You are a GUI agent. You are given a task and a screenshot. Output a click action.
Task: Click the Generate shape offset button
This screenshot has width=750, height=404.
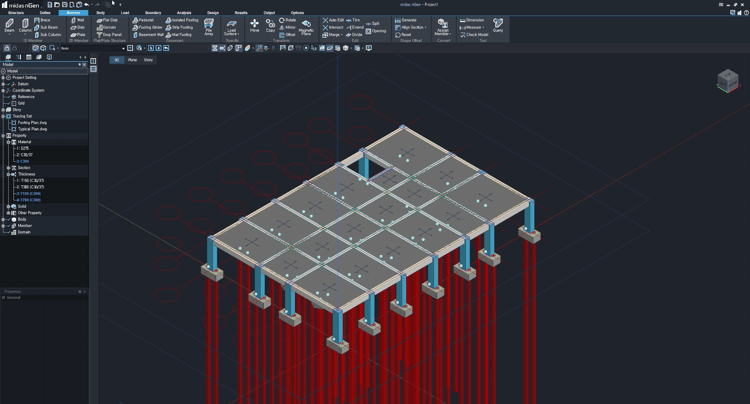[x=408, y=20]
